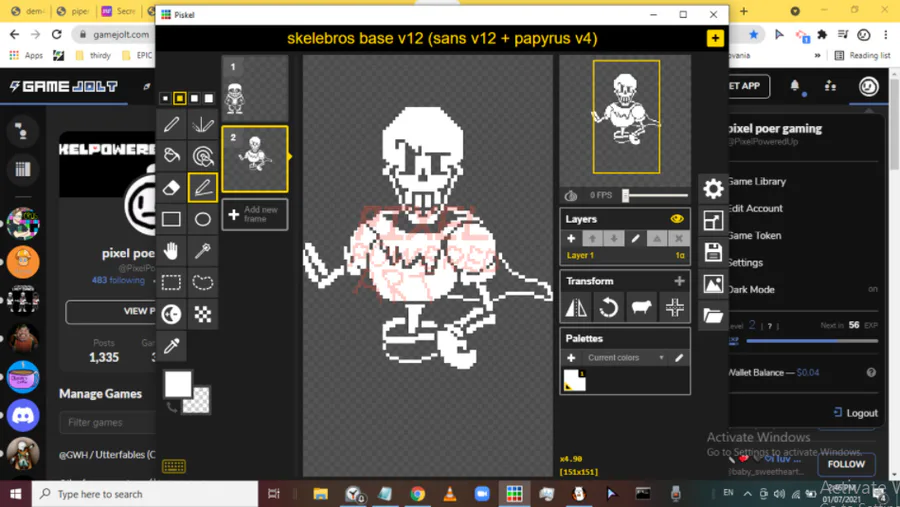Click the FPS slider handle
Image resolution: width=900 pixels, height=507 pixels.
pyautogui.click(x=626, y=195)
